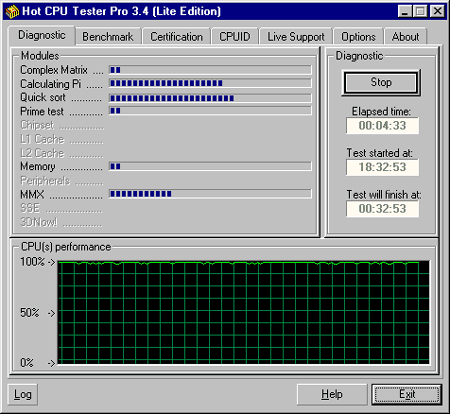Click the Quick sort progress bar
This screenshot has height=414, width=450.
[210, 98]
